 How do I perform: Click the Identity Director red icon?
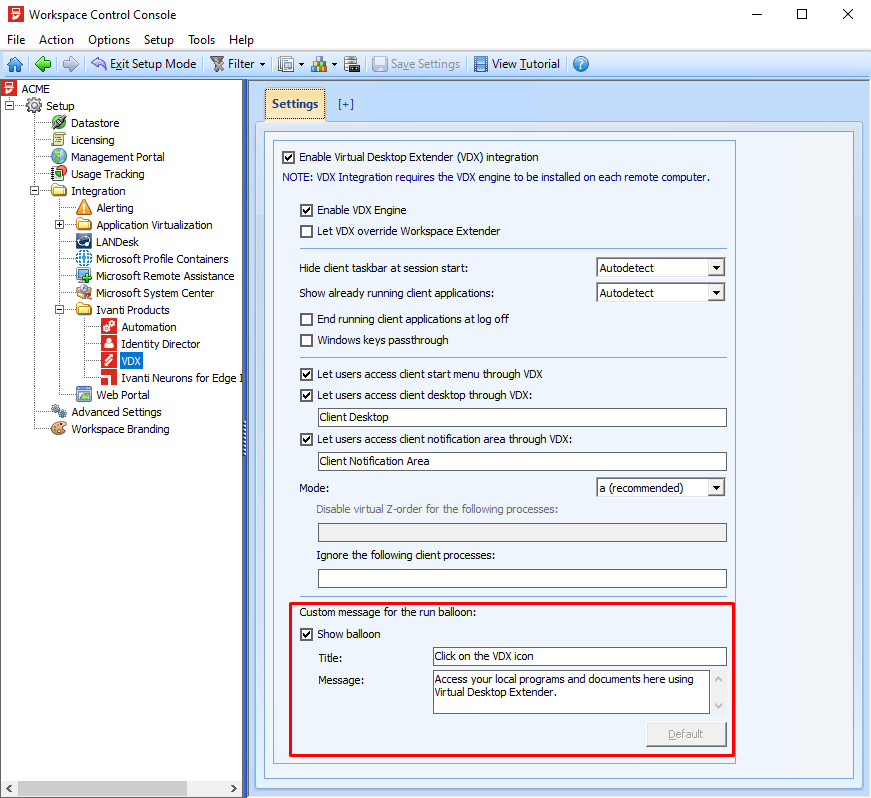pyautogui.click(x=109, y=344)
